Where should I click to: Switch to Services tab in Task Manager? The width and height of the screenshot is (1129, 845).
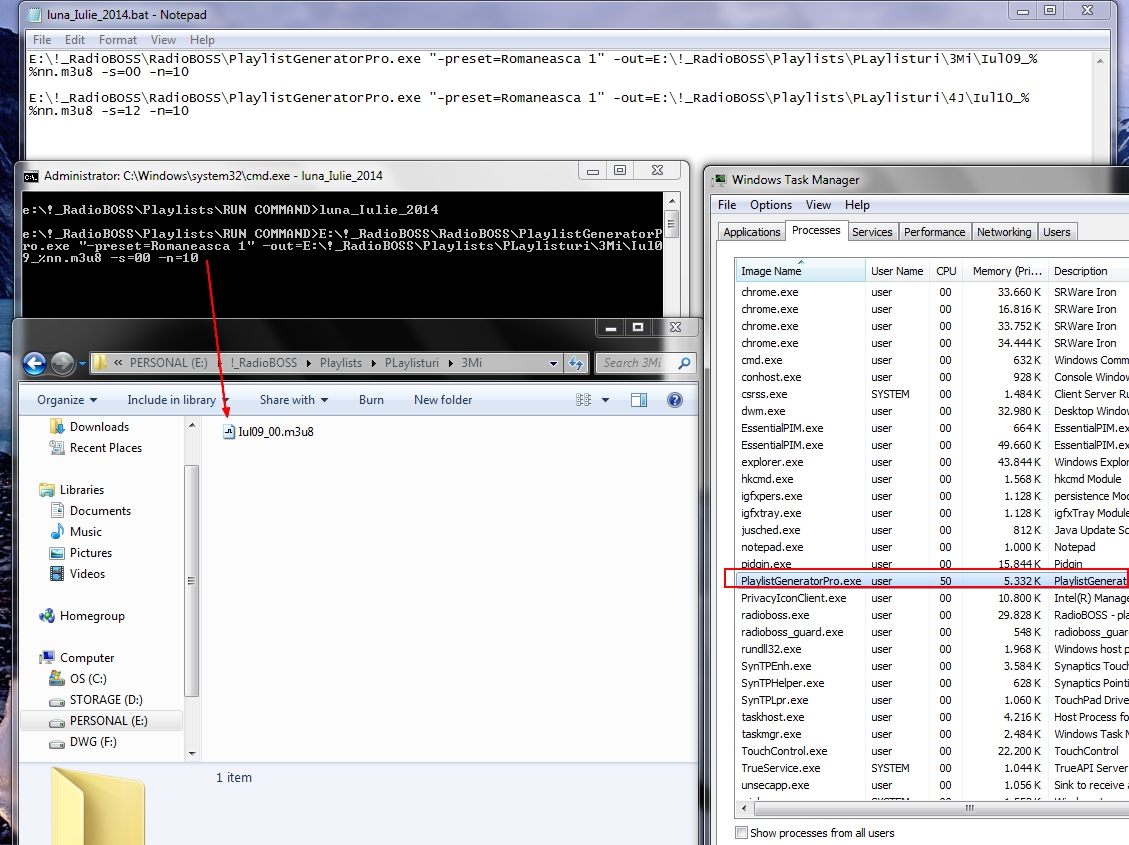[872, 232]
